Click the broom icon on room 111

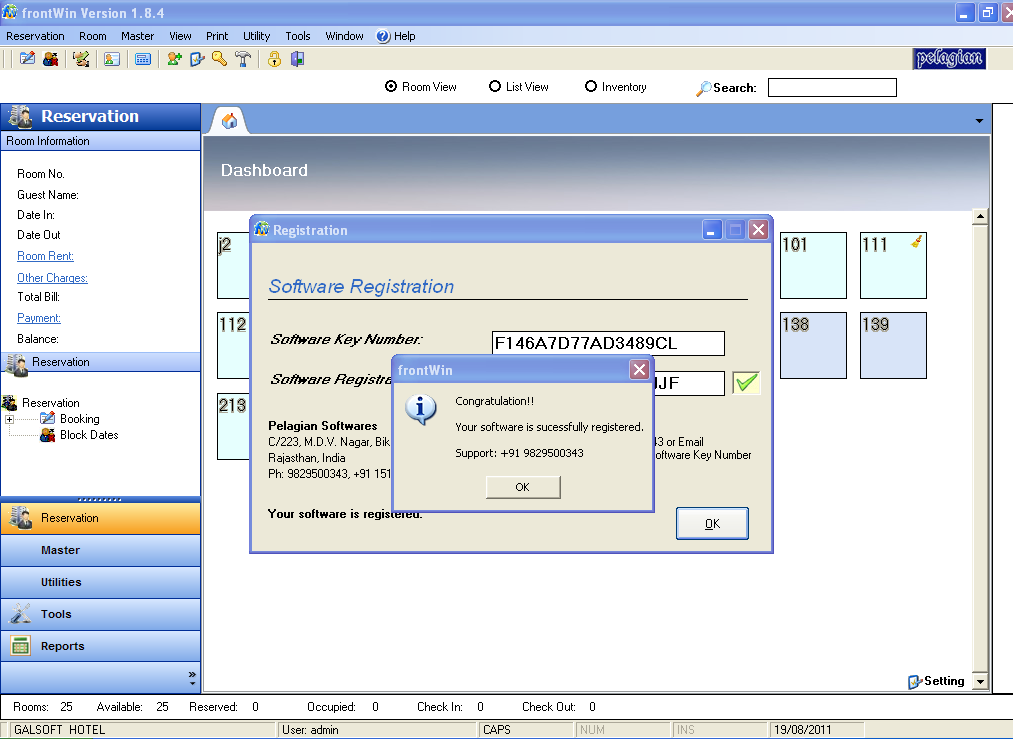pyautogui.click(x=916, y=242)
